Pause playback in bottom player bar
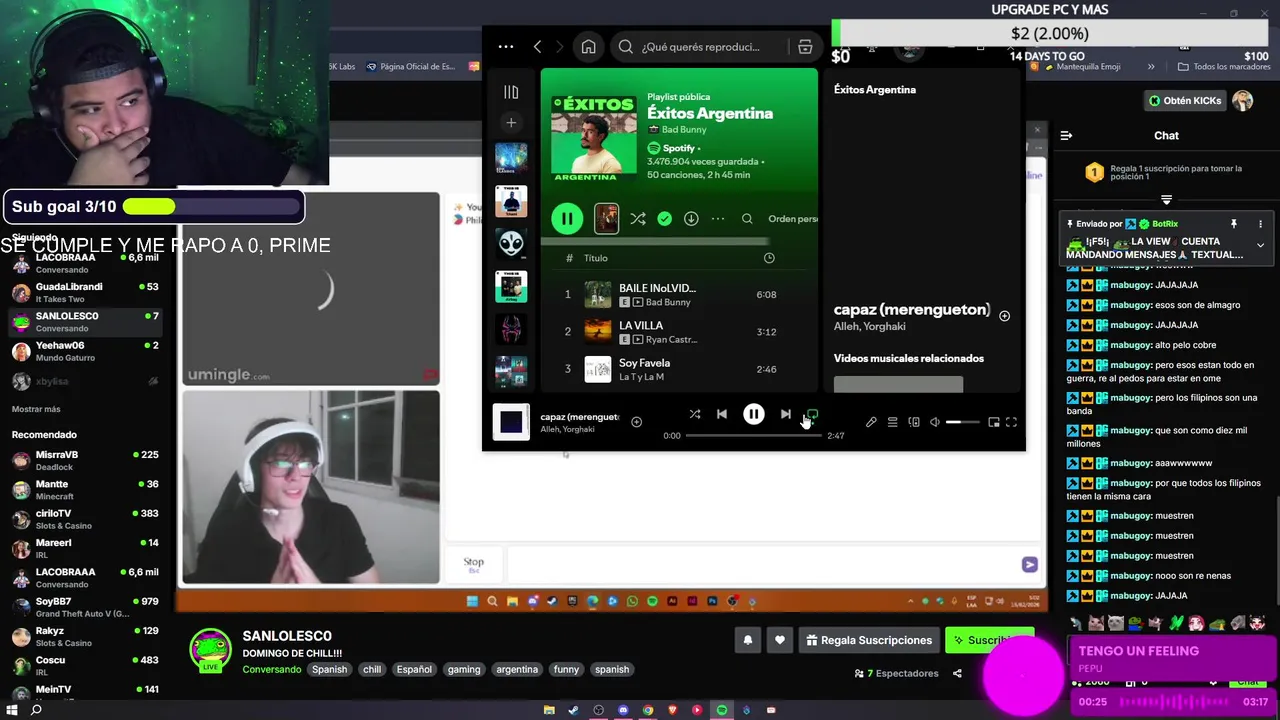This screenshot has width=1280, height=720. point(754,414)
